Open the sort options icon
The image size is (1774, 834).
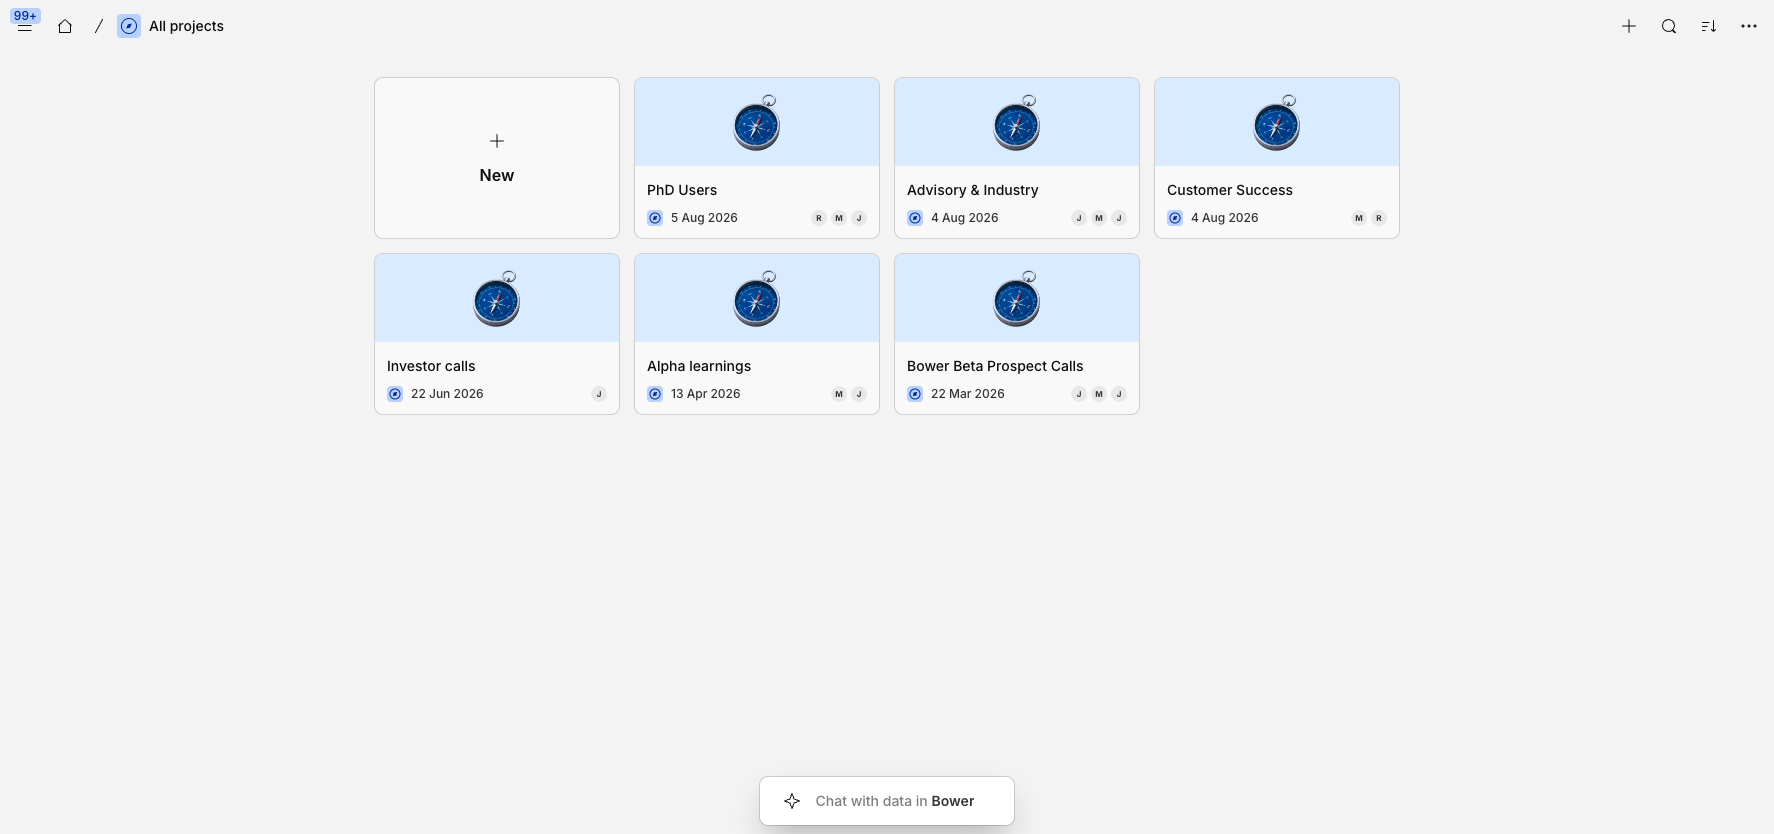1709,26
